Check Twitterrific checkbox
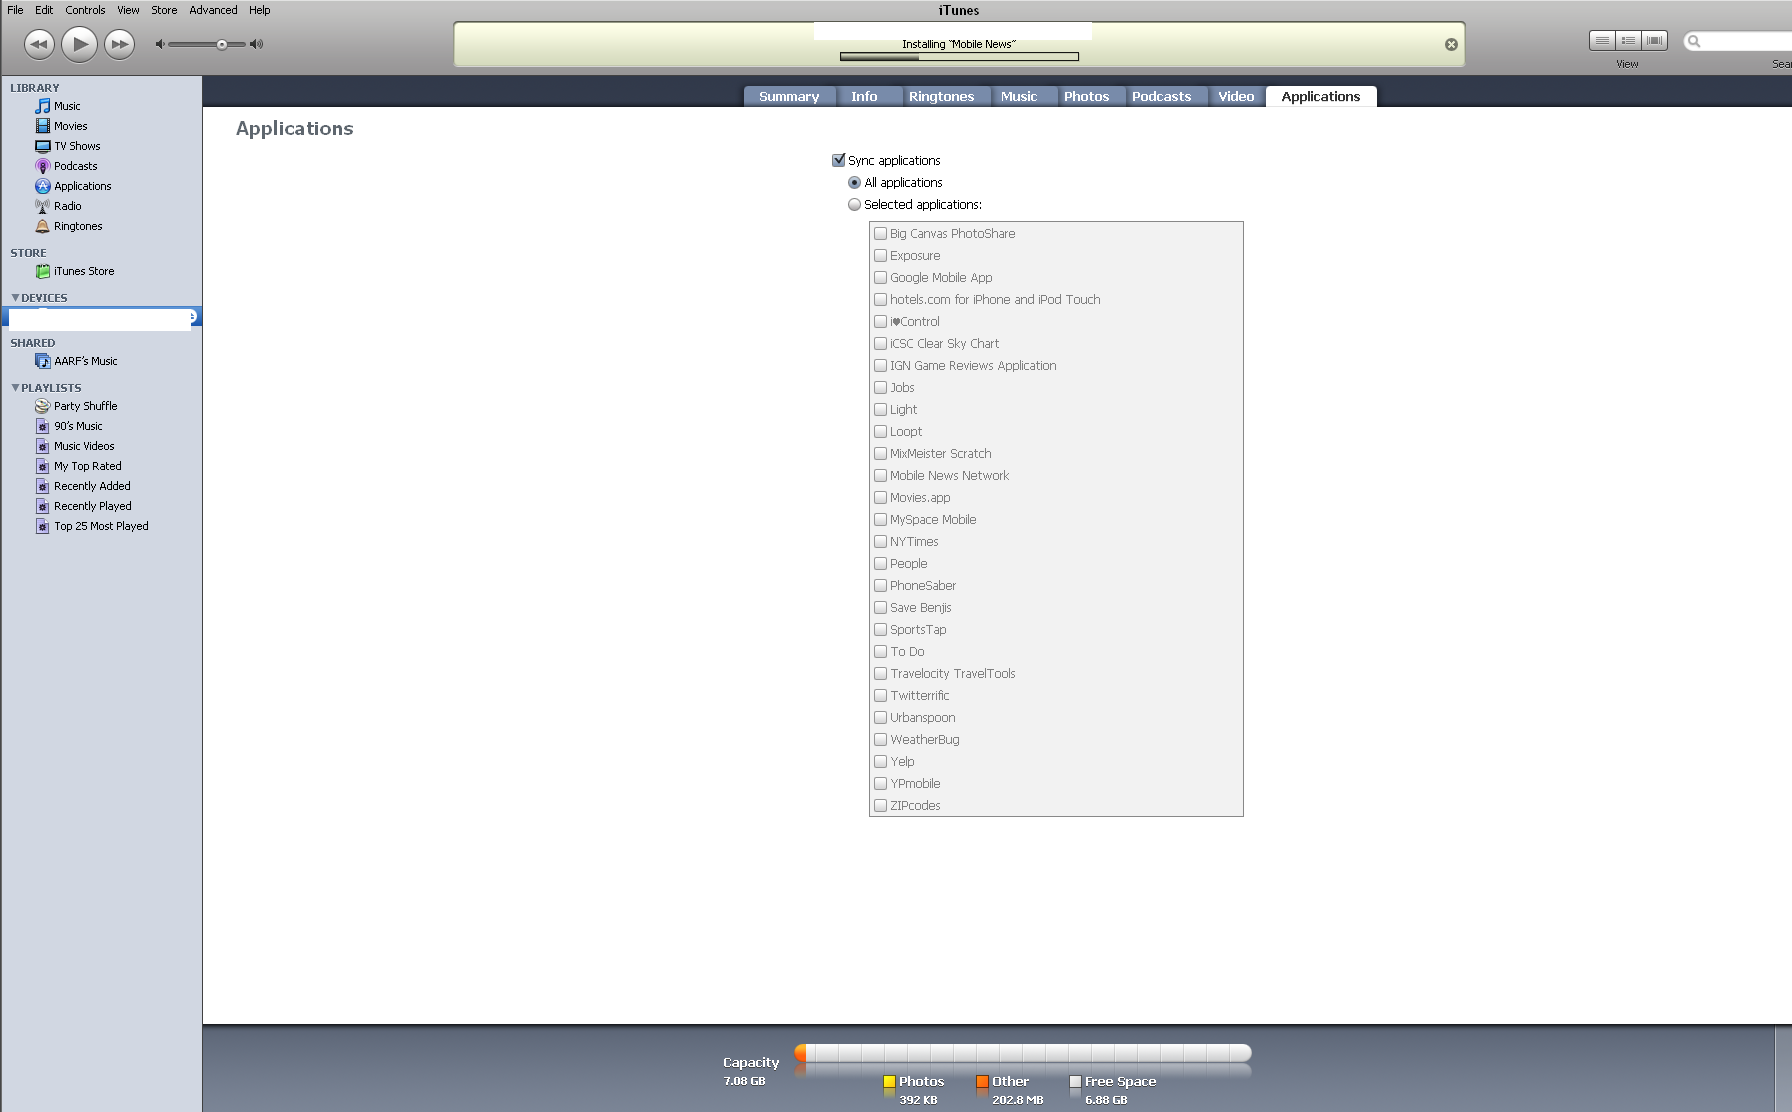Image resolution: width=1792 pixels, height=1112 pixels. point(880,695)
